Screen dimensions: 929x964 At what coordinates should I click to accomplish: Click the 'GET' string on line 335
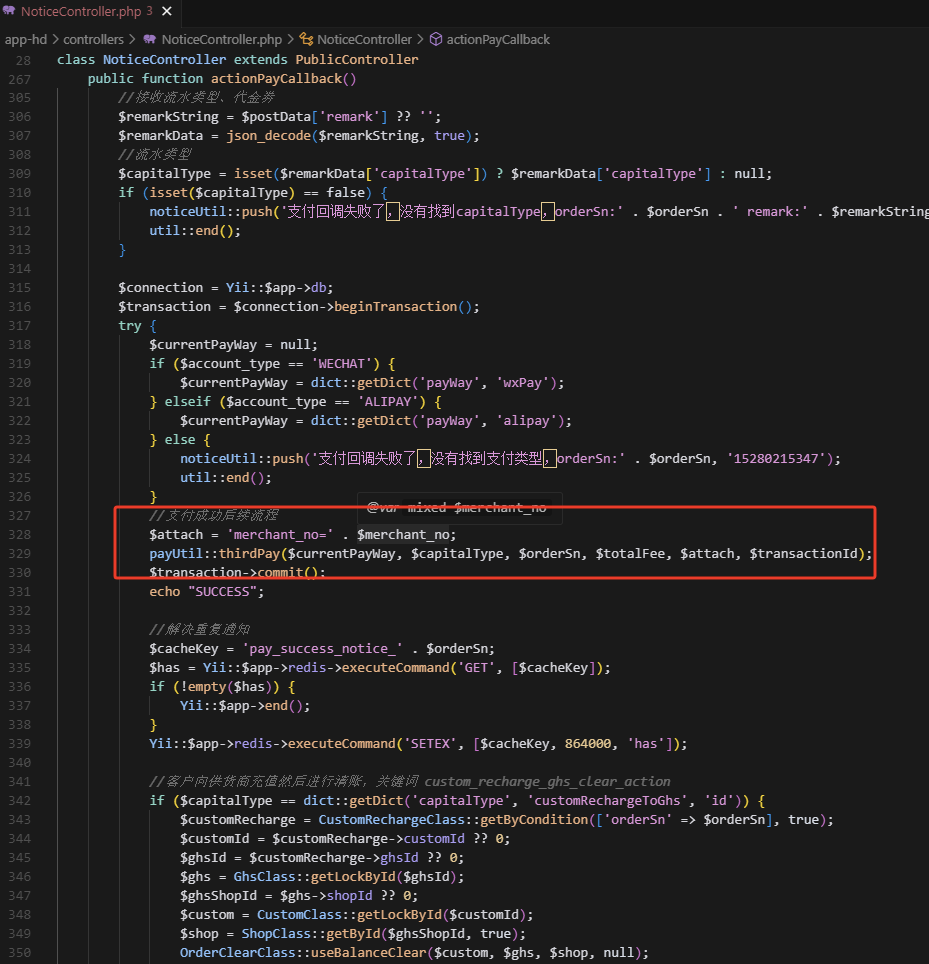click(x=476, y=668)
